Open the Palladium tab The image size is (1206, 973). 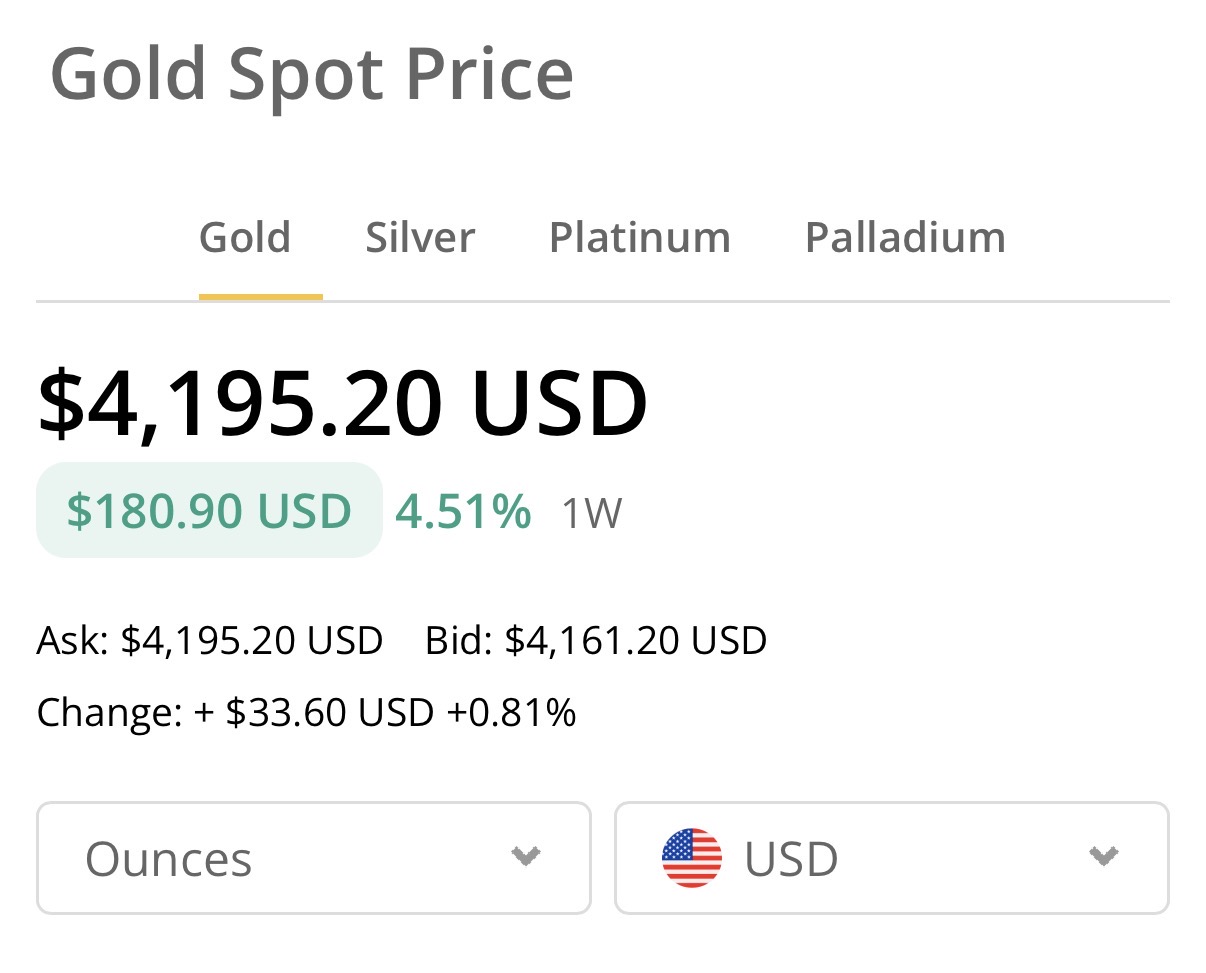click(905, 238)
